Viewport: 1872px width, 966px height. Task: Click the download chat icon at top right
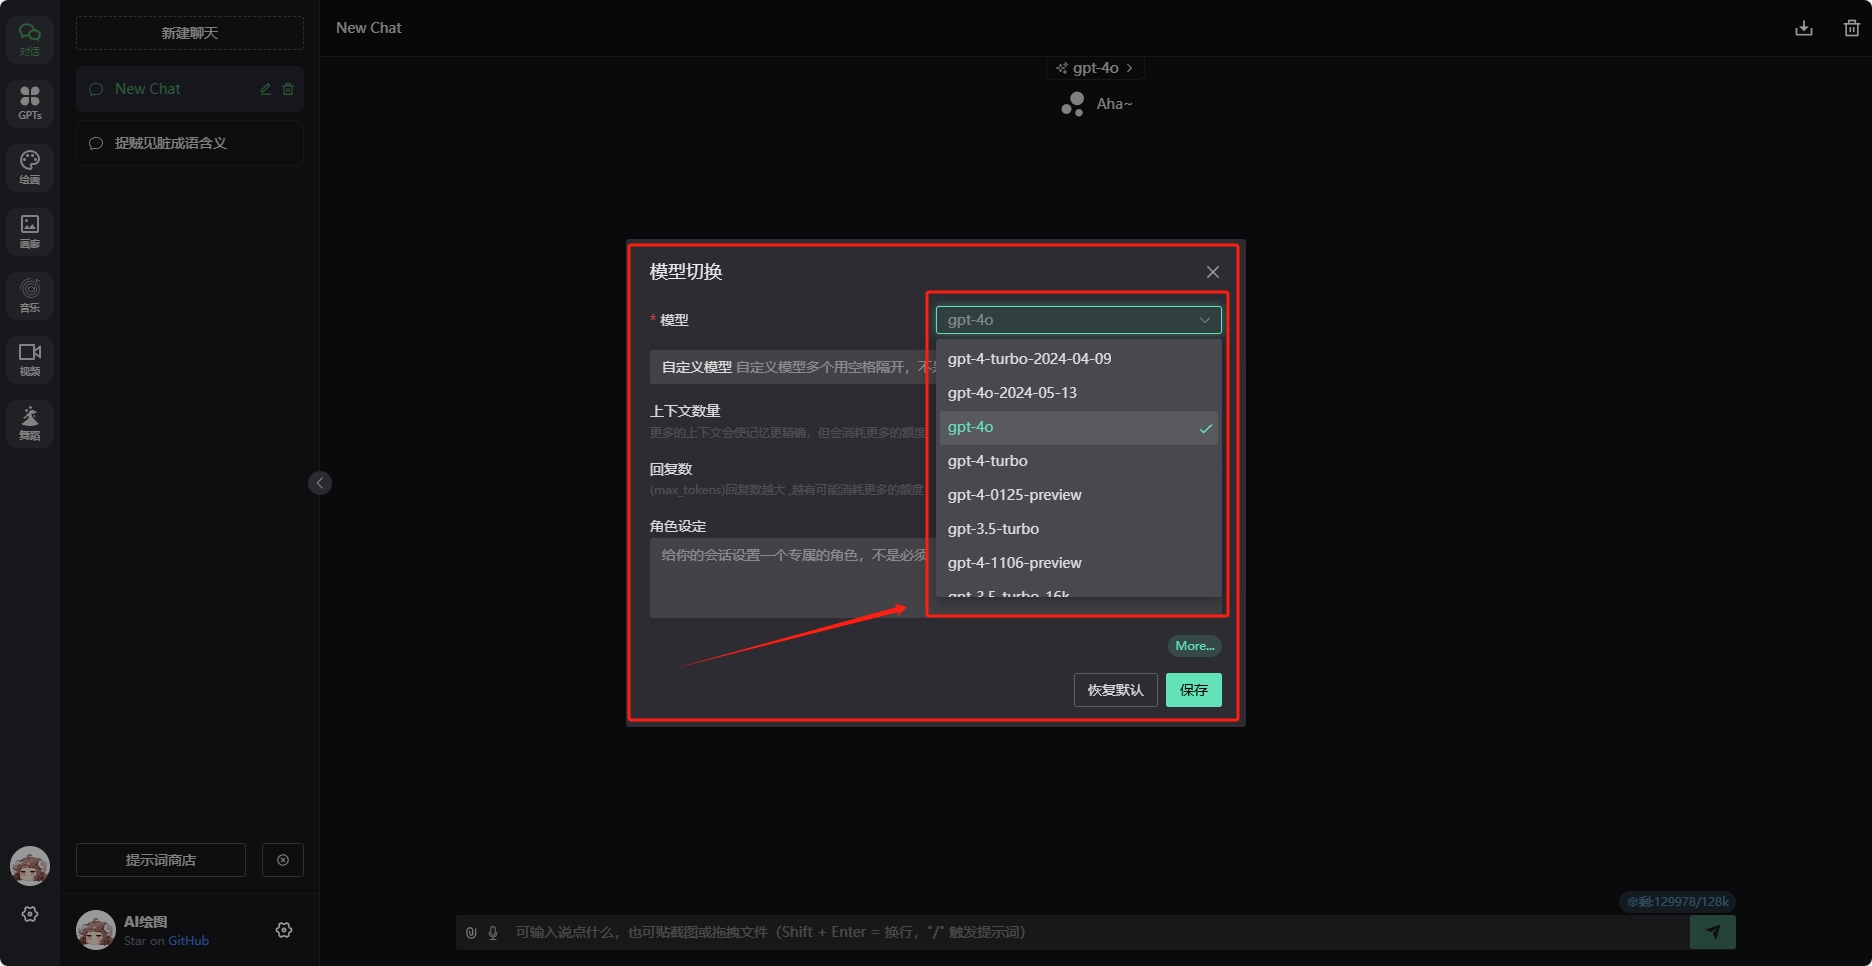[x=1803, y=28]
